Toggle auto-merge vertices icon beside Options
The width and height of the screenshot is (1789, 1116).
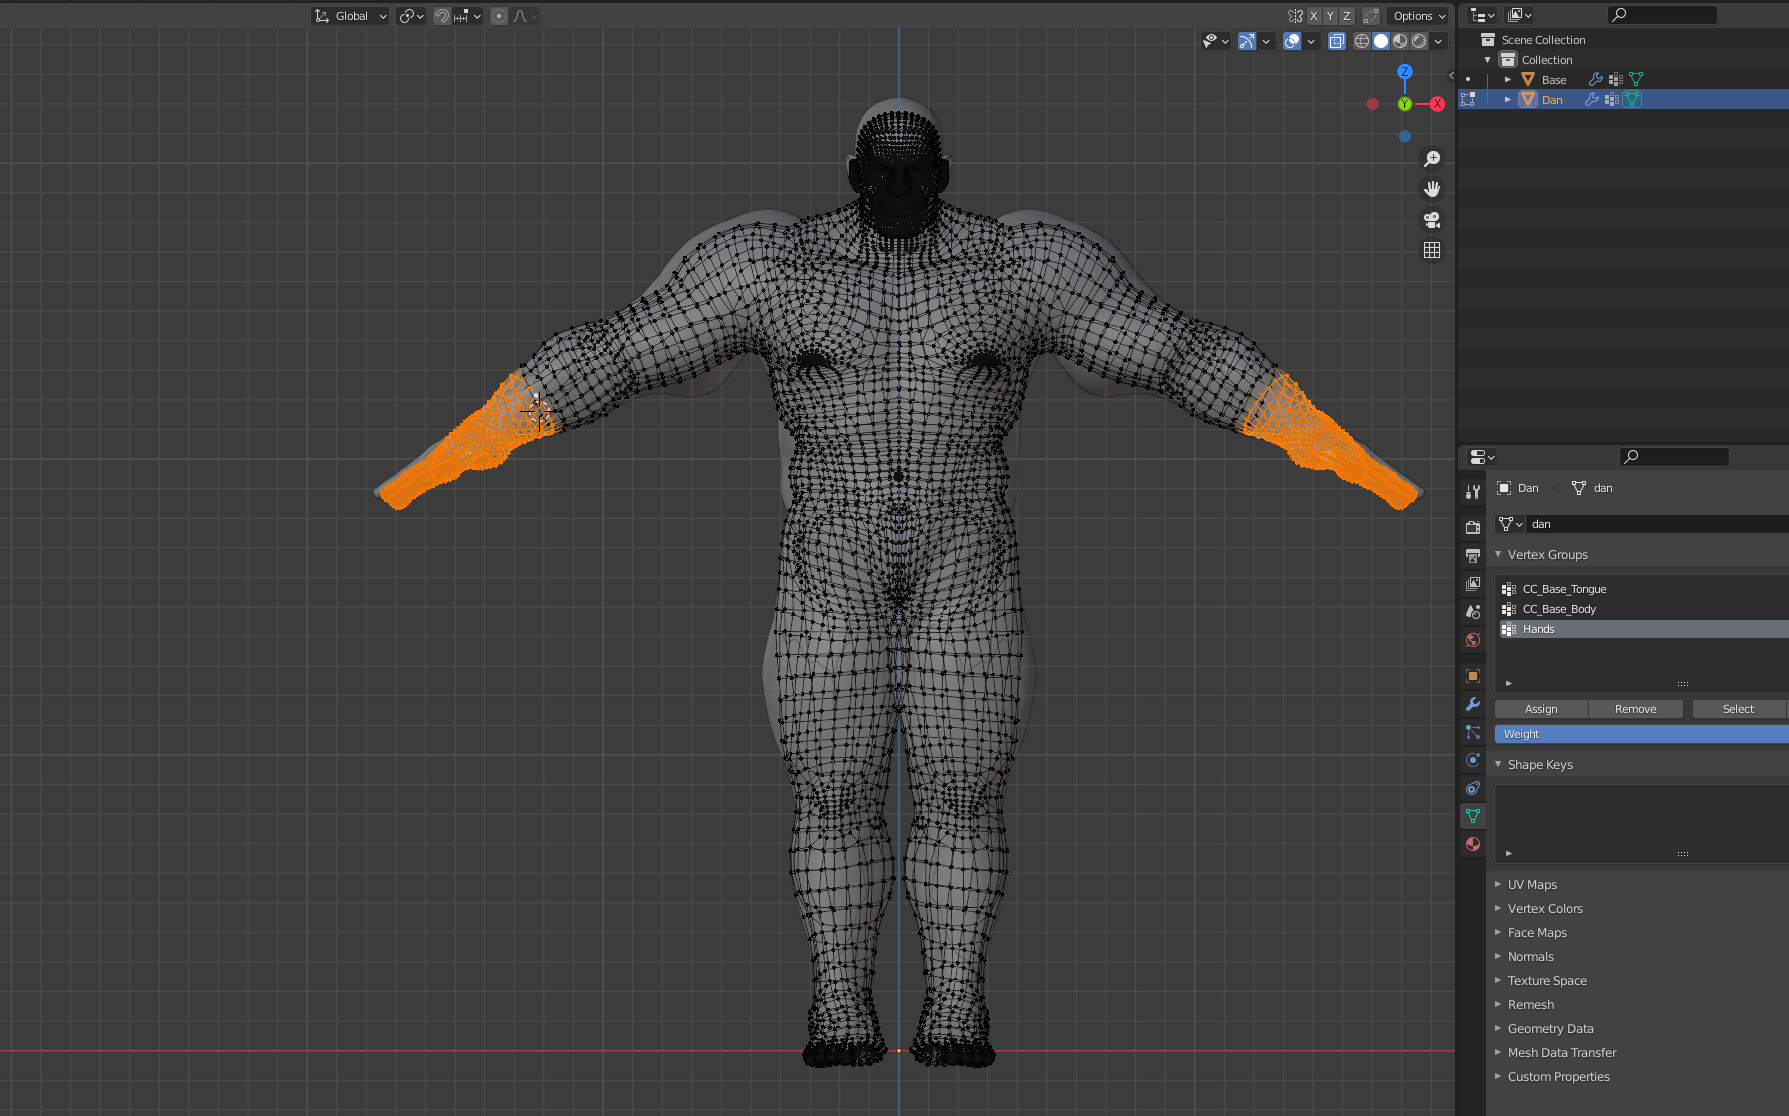[x=1371, y=16]
